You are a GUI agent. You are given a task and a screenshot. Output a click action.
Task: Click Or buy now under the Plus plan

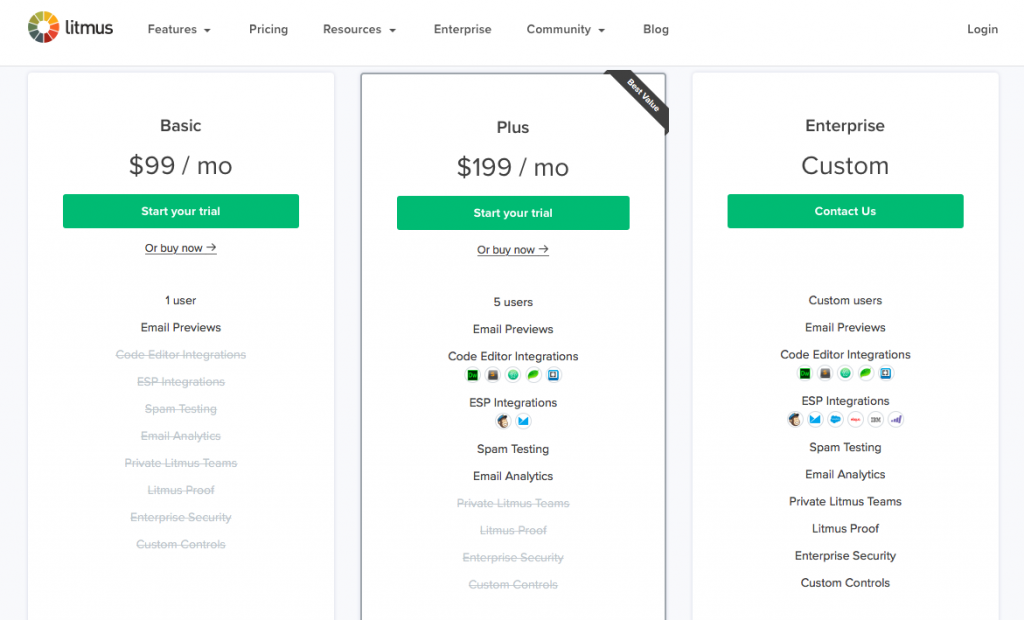(x=513, y=250)
